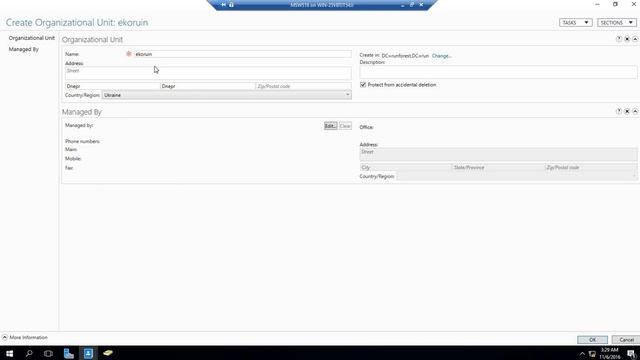640x360 pixels.
Task: Click the Change... link next to Create in
Action: [x=441, y=56]
